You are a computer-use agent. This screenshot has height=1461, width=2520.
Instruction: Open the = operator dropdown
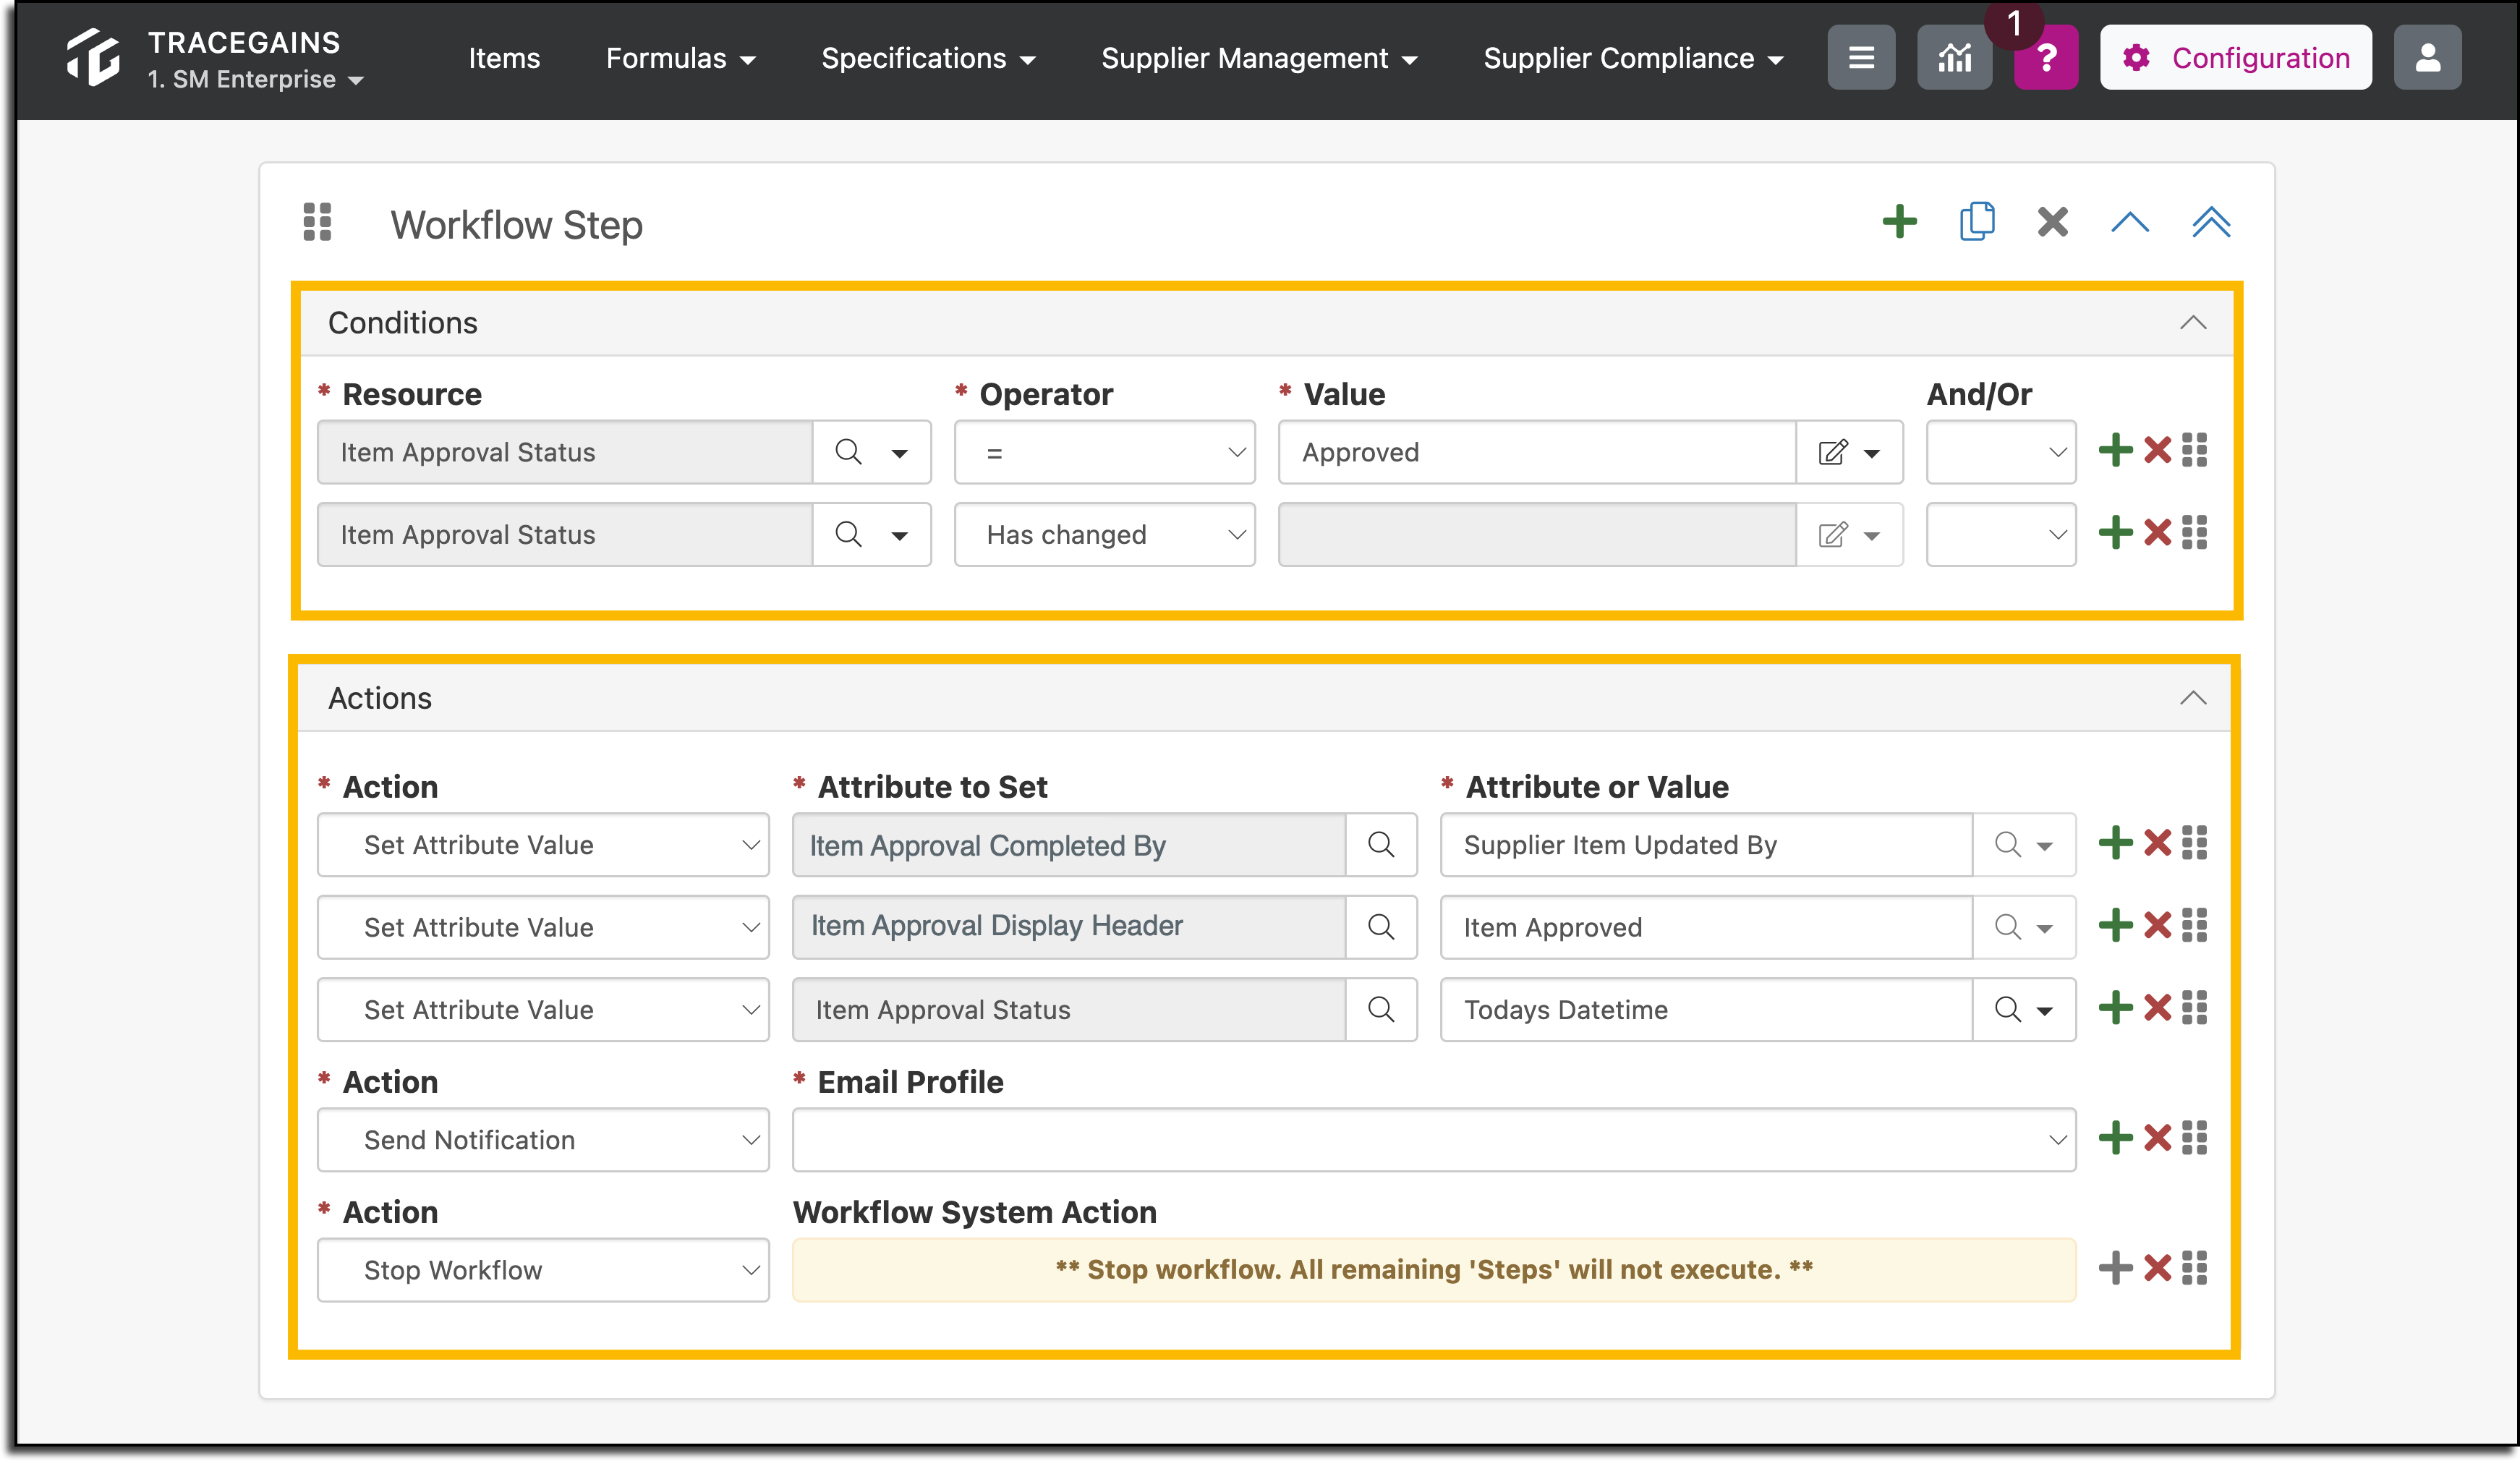[x=1104, y=452]
